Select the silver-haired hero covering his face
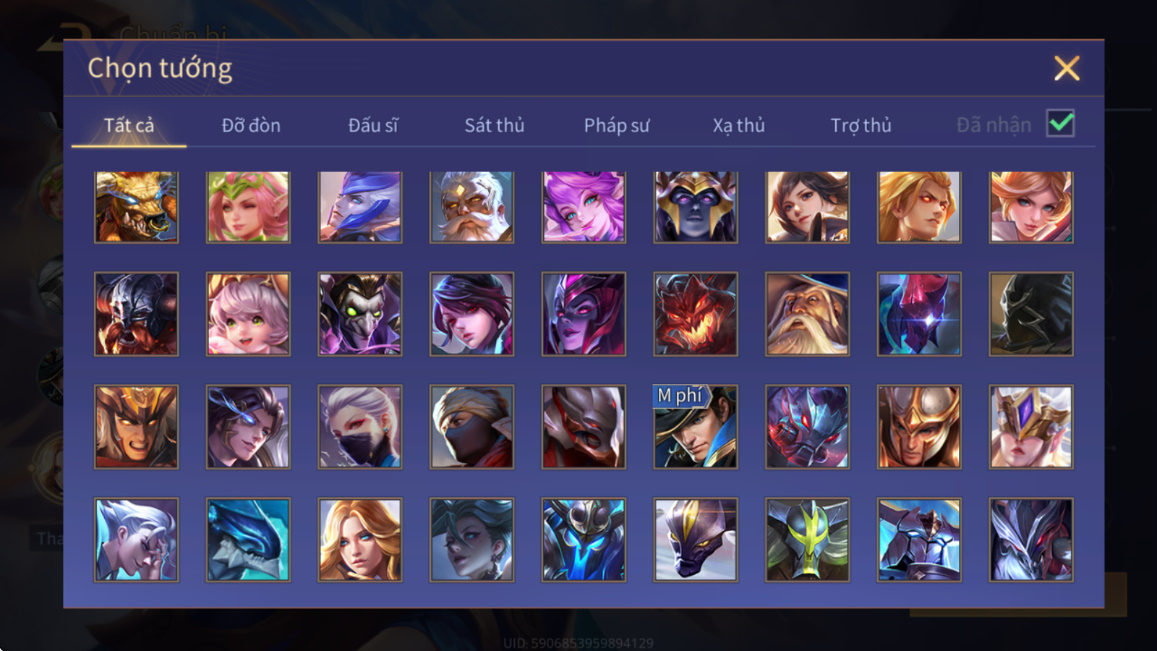This screenshot has height=651, width=1157. point(137,540)
